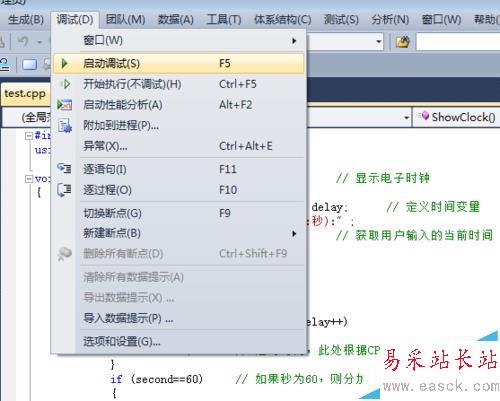Choose 切换断点(G) F9 entry
The image size is (500, 401).
click(179, 213)
